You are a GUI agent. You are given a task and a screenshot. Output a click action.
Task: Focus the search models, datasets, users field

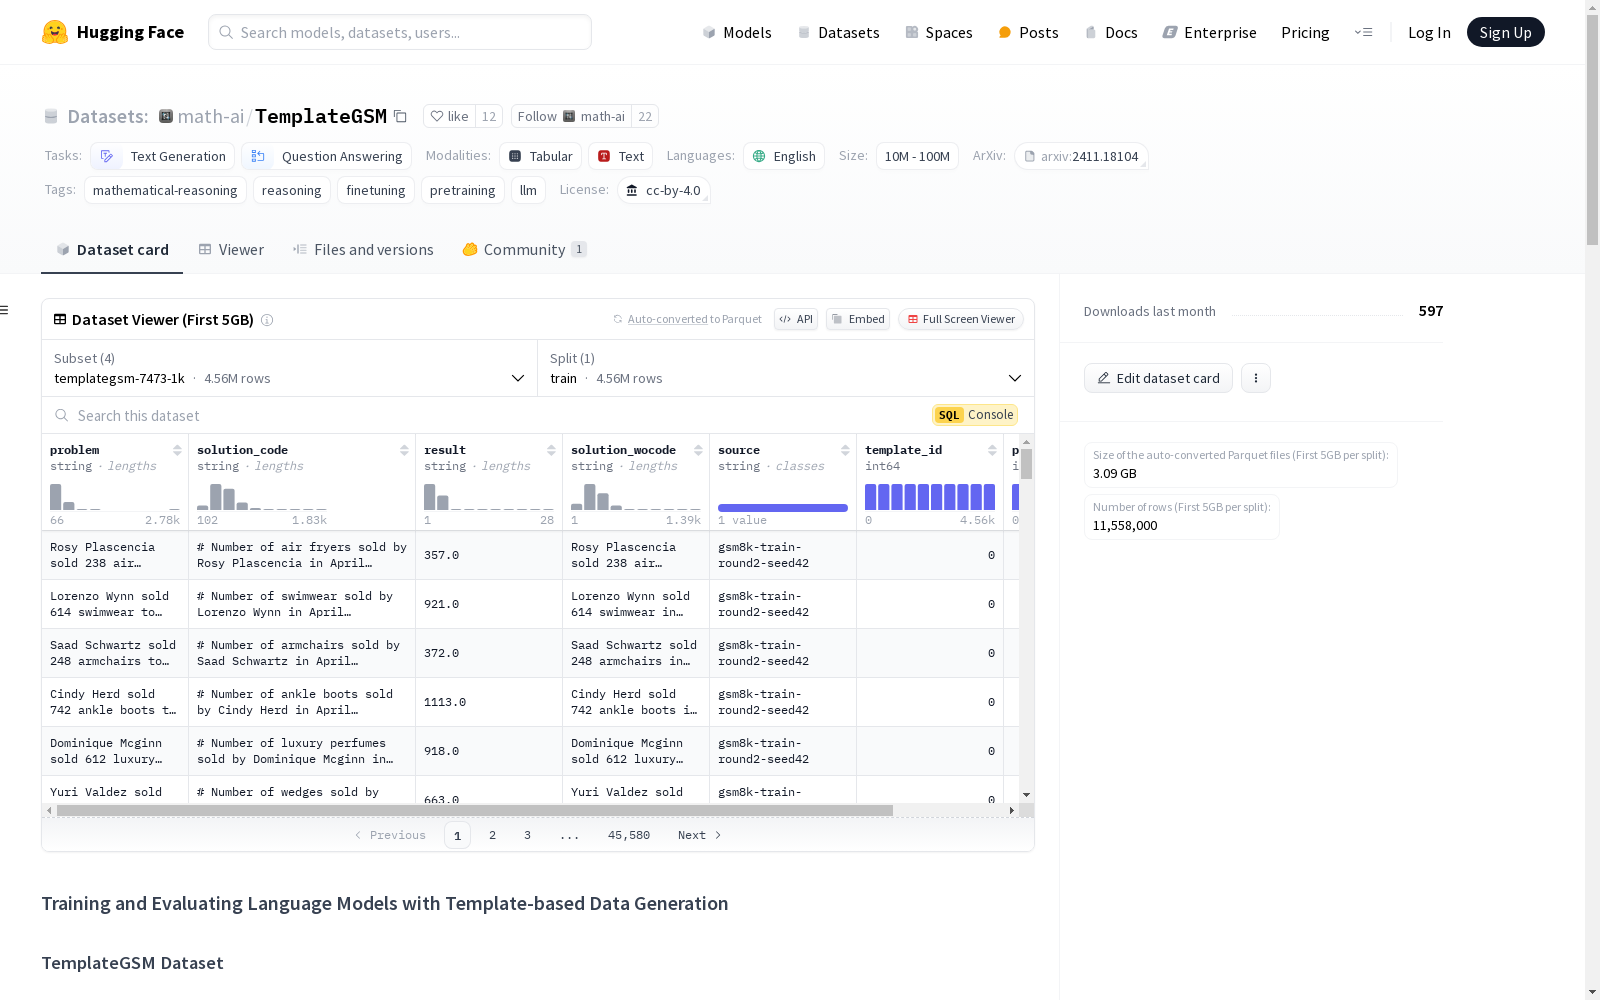tap(400, 32)
